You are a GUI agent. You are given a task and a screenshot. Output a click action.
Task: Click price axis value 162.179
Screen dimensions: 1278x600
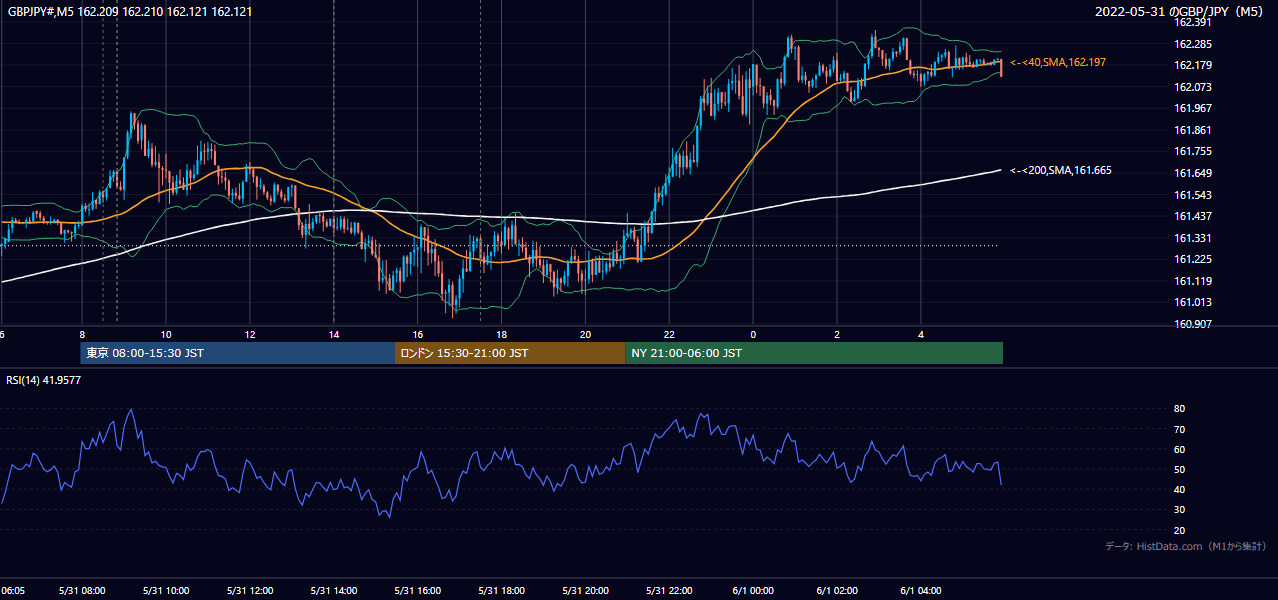[x=1192, y=65]
